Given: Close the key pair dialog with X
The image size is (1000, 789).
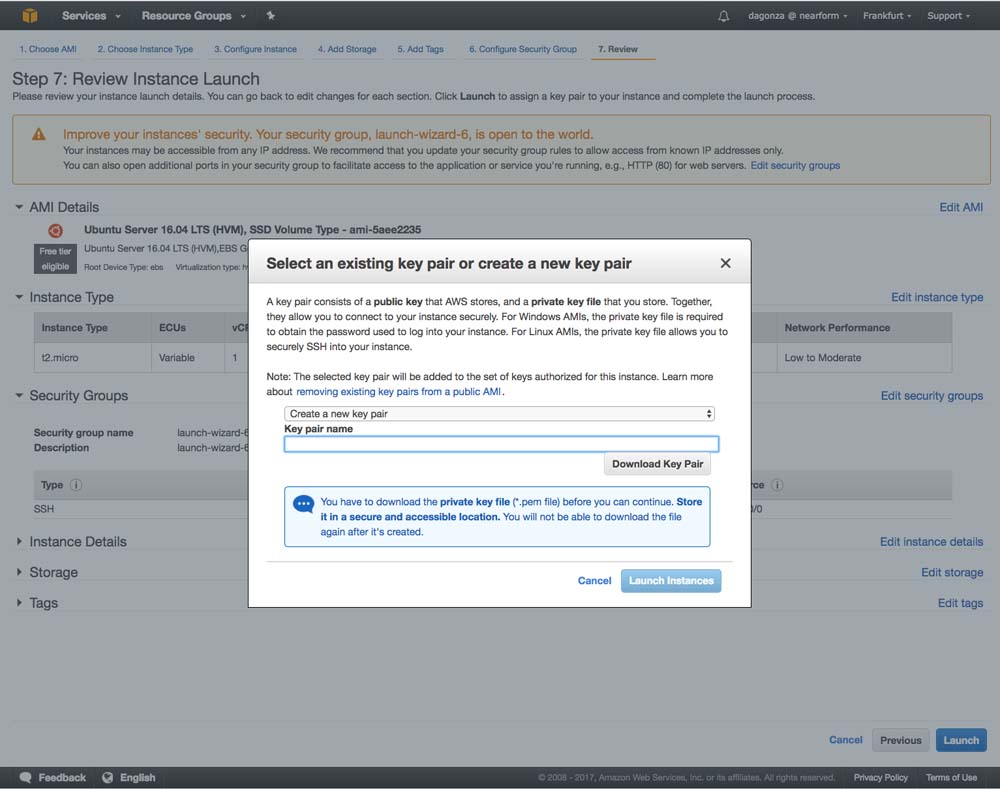Looking at the screenshot, I should 725,263.
